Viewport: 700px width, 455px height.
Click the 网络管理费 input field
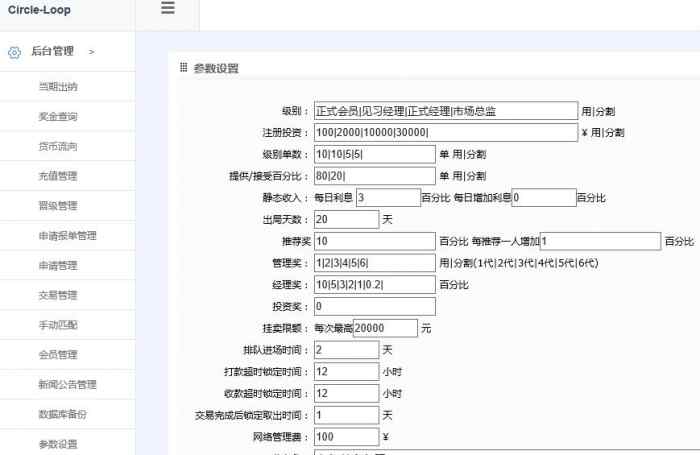point(346,437)
